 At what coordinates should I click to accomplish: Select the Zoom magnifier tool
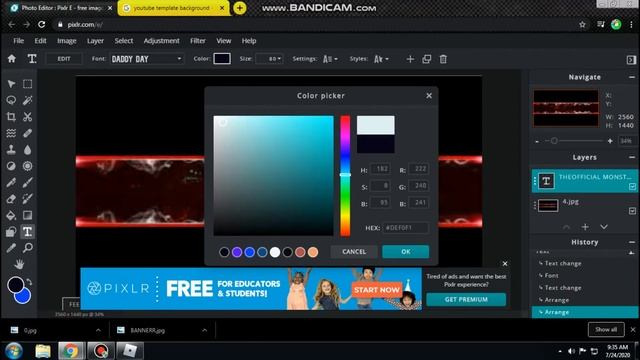pyautogui.click(x=27, y=248)
